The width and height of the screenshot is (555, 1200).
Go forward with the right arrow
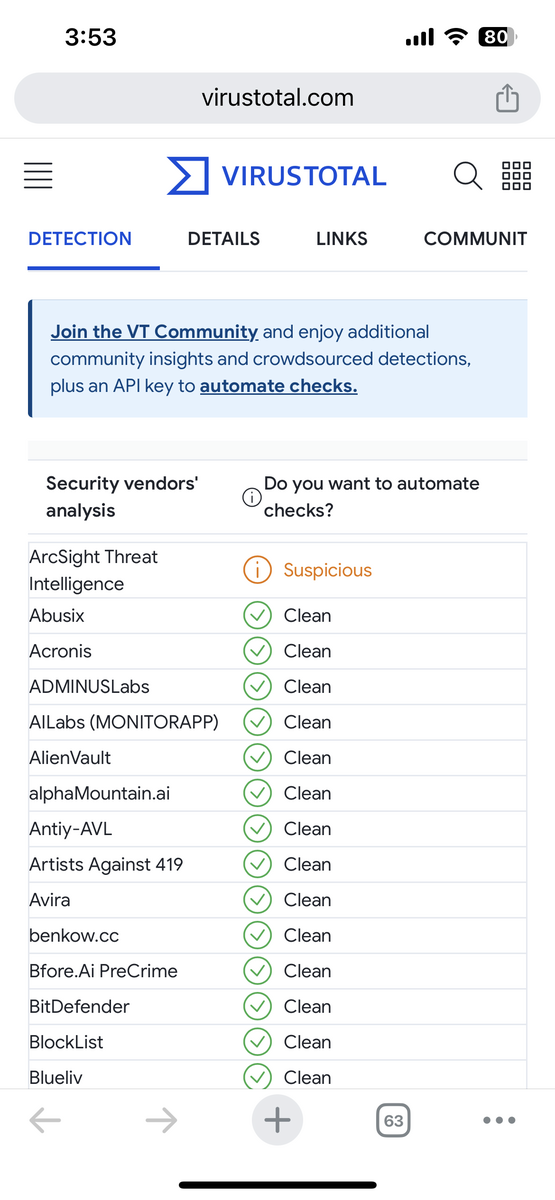pyautogui.click(x=161, y=1120)
